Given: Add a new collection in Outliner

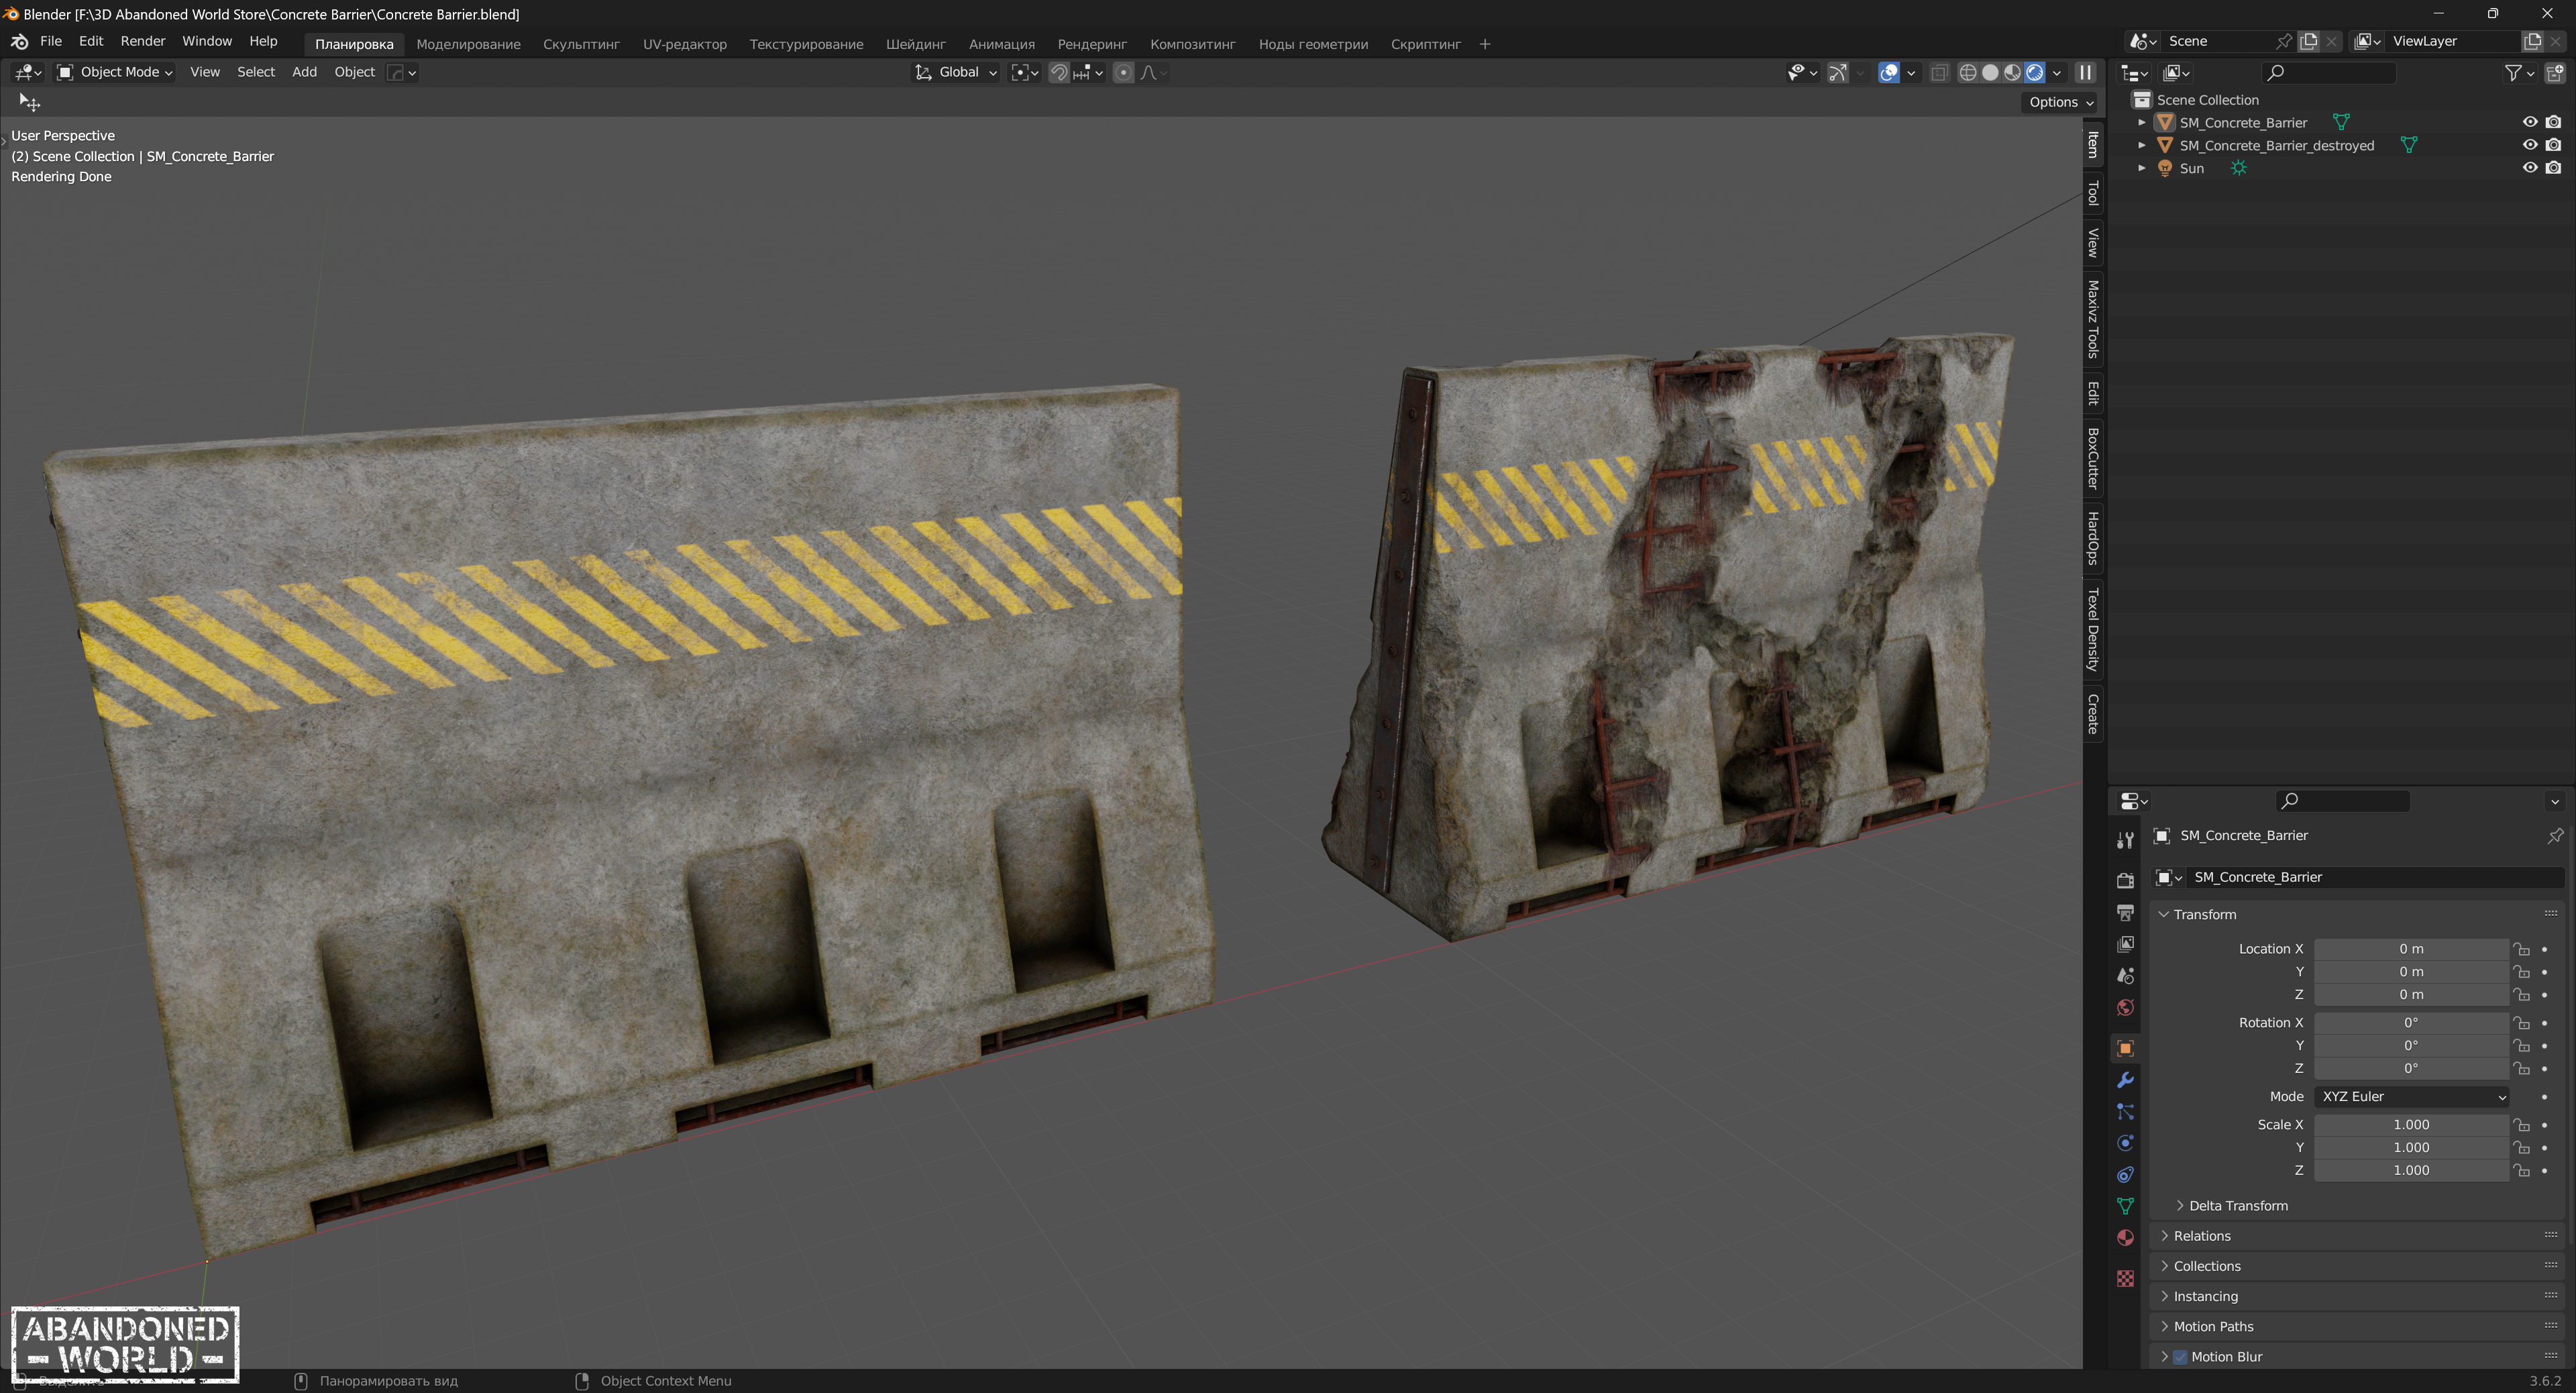Looking at the screenshot, I should [x=2555, y=72].
